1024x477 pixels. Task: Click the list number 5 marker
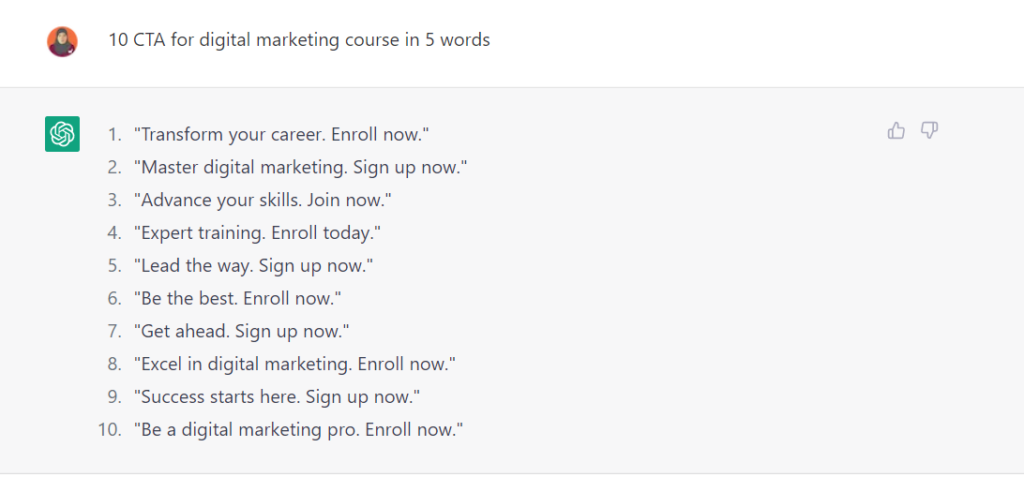coord(115,266)
